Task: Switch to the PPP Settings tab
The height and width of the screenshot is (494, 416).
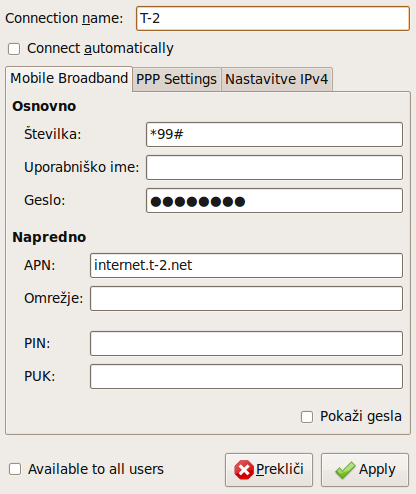Action: [177, 79]
